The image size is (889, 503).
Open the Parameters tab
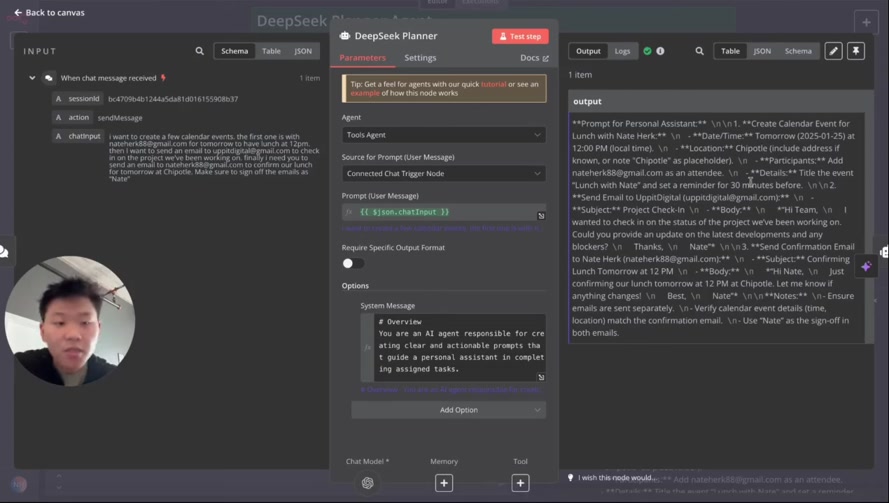pos(362,58)
